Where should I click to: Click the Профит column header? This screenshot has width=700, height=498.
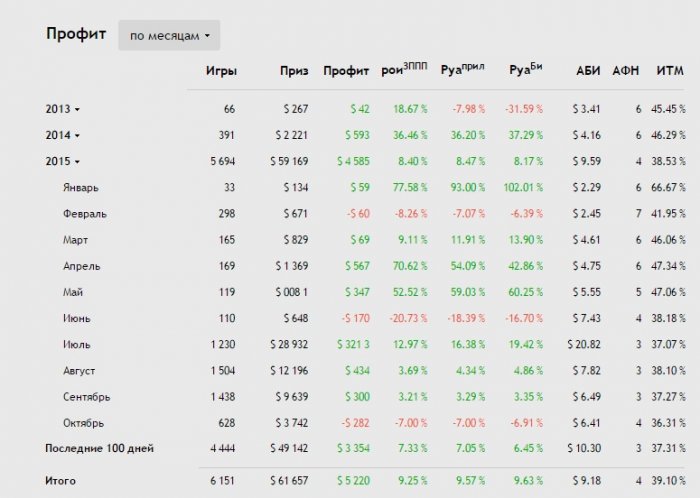[346, 70]
